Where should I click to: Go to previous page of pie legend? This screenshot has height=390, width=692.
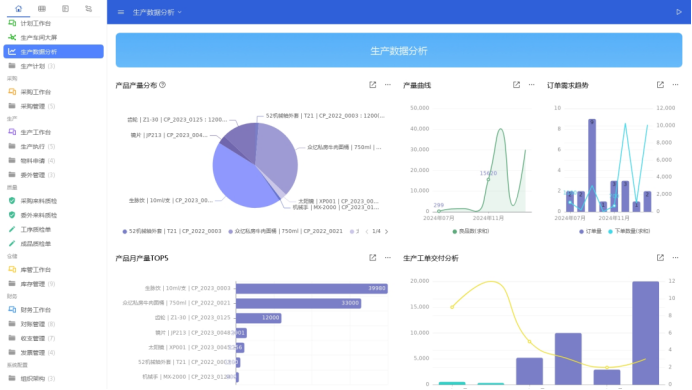tap(367, 231)
